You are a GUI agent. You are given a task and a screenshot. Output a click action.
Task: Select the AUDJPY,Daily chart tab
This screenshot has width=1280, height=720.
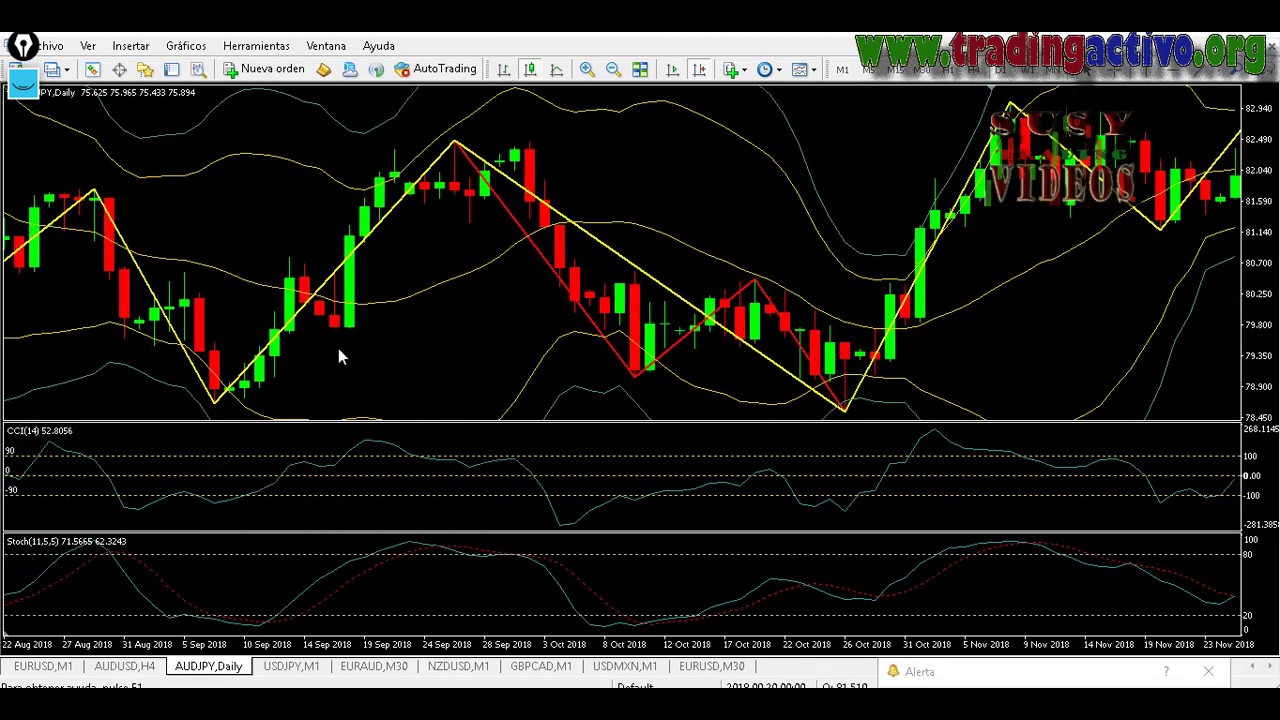(208, 666)
